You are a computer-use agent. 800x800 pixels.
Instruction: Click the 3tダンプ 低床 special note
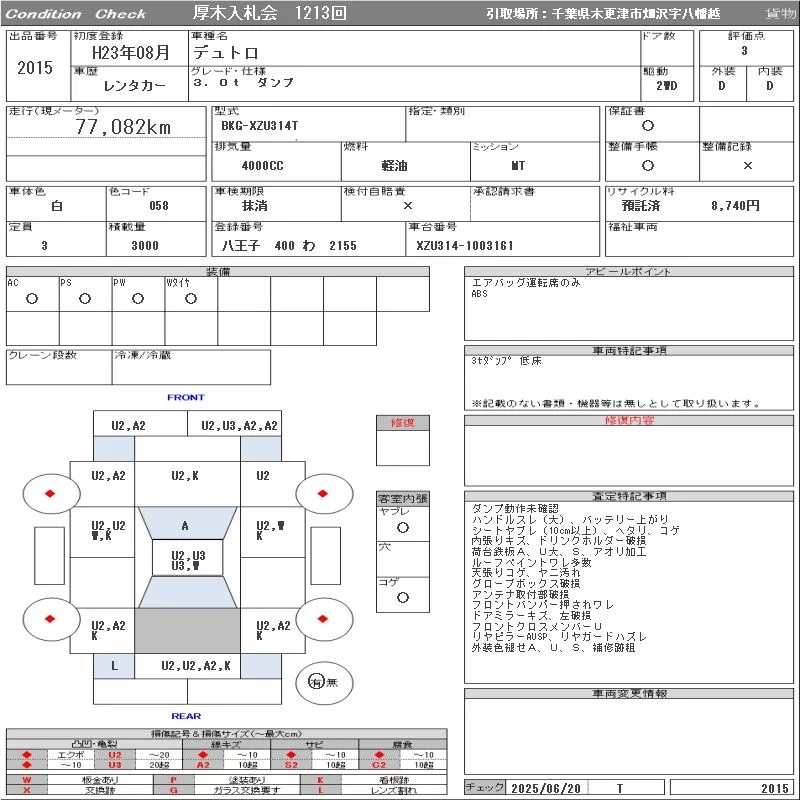506,361
